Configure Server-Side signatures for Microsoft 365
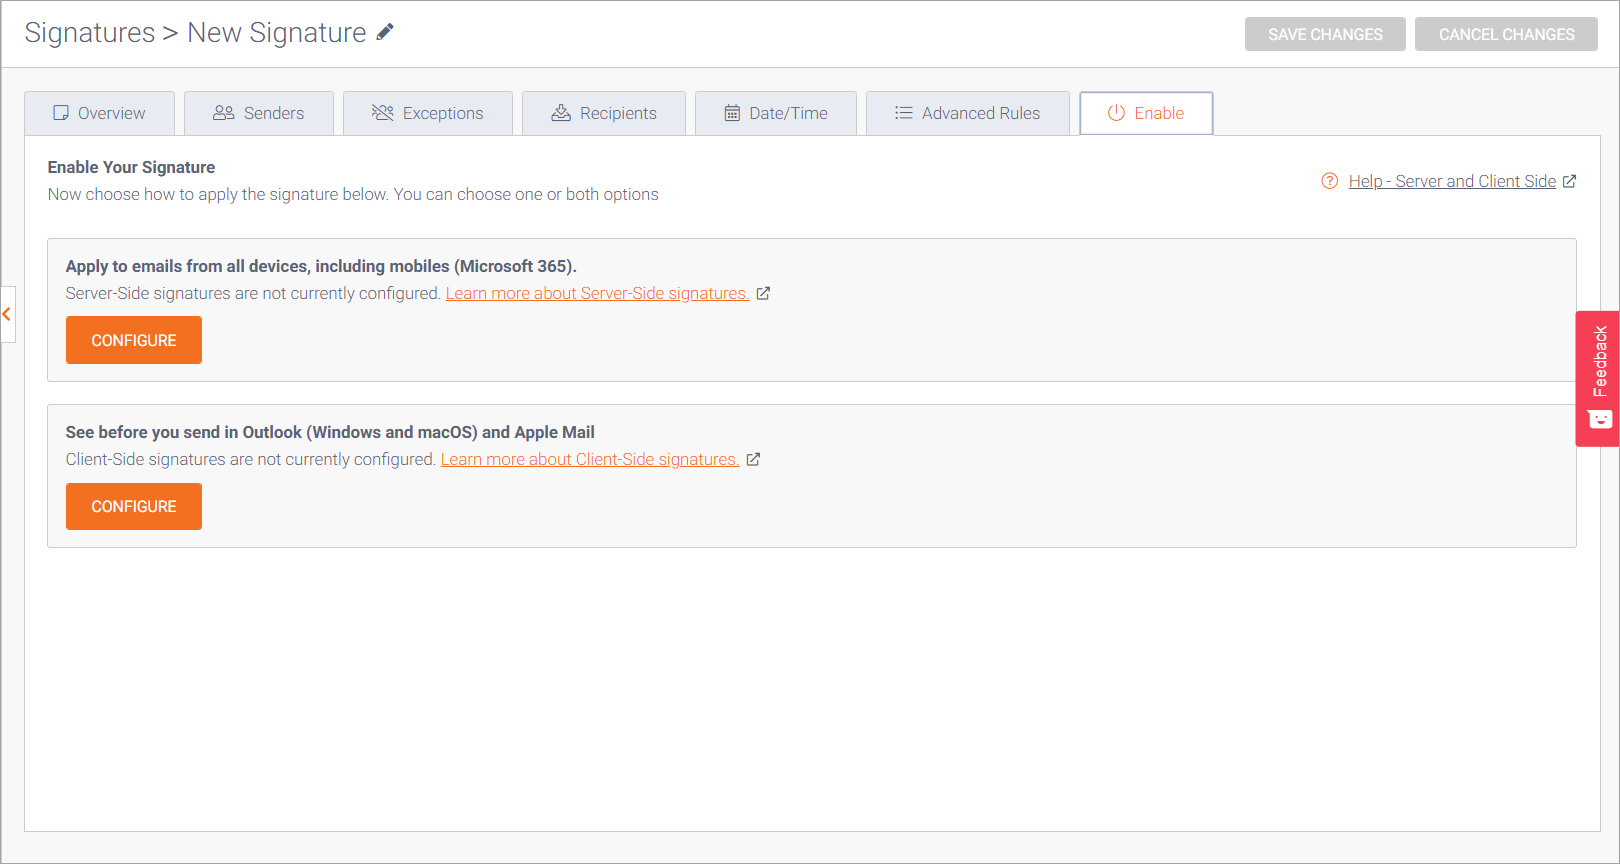1620x864 pixels. tap(134, 340)
